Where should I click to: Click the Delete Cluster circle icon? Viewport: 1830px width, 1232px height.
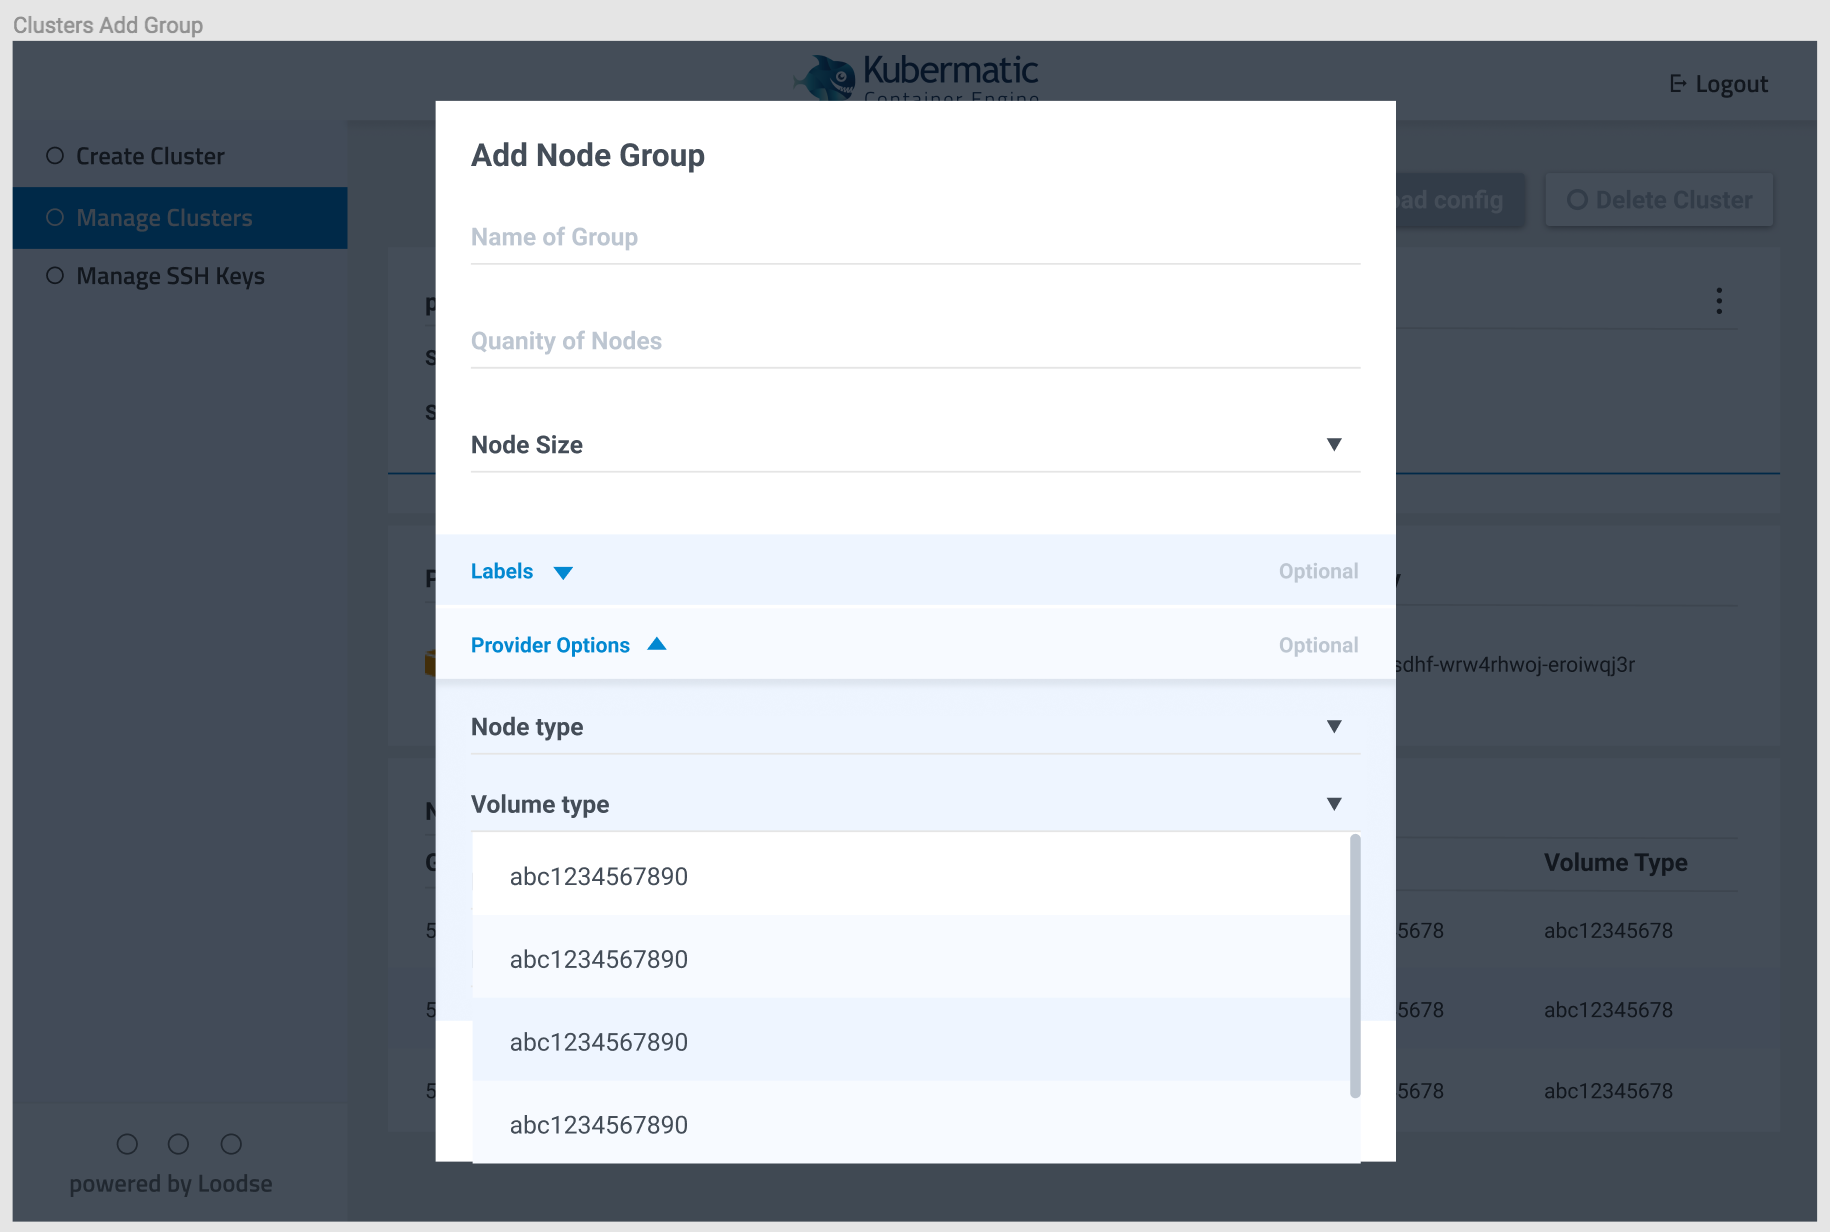click(1577, 199)
